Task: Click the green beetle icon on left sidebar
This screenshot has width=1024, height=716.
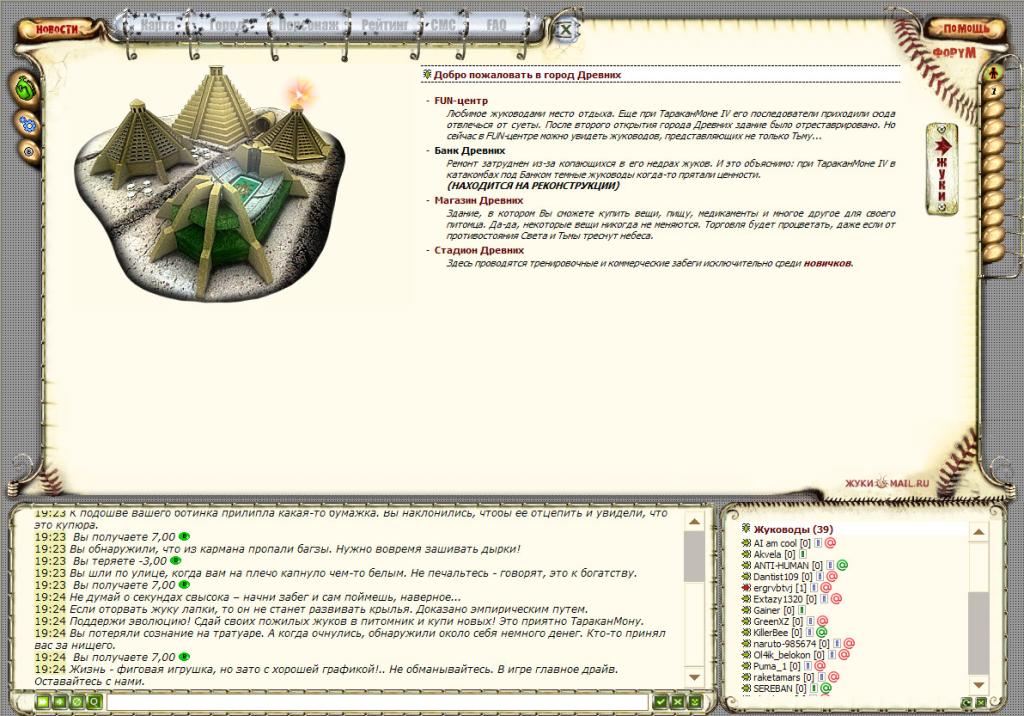Action: click(x=25, y=88)
